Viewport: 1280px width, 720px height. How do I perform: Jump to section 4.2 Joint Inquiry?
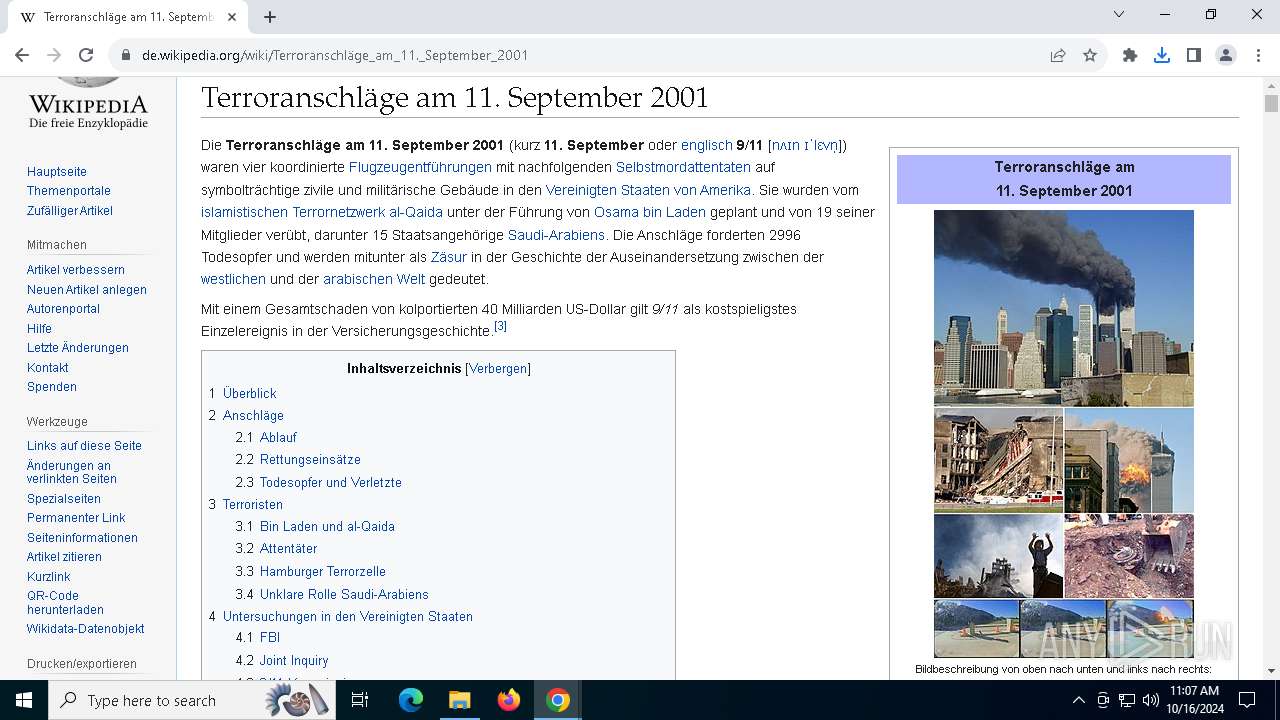(282, 661)
